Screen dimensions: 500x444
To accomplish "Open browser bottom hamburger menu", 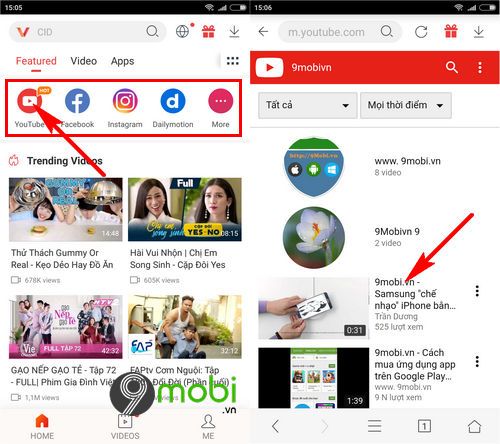I will point(375,426).
